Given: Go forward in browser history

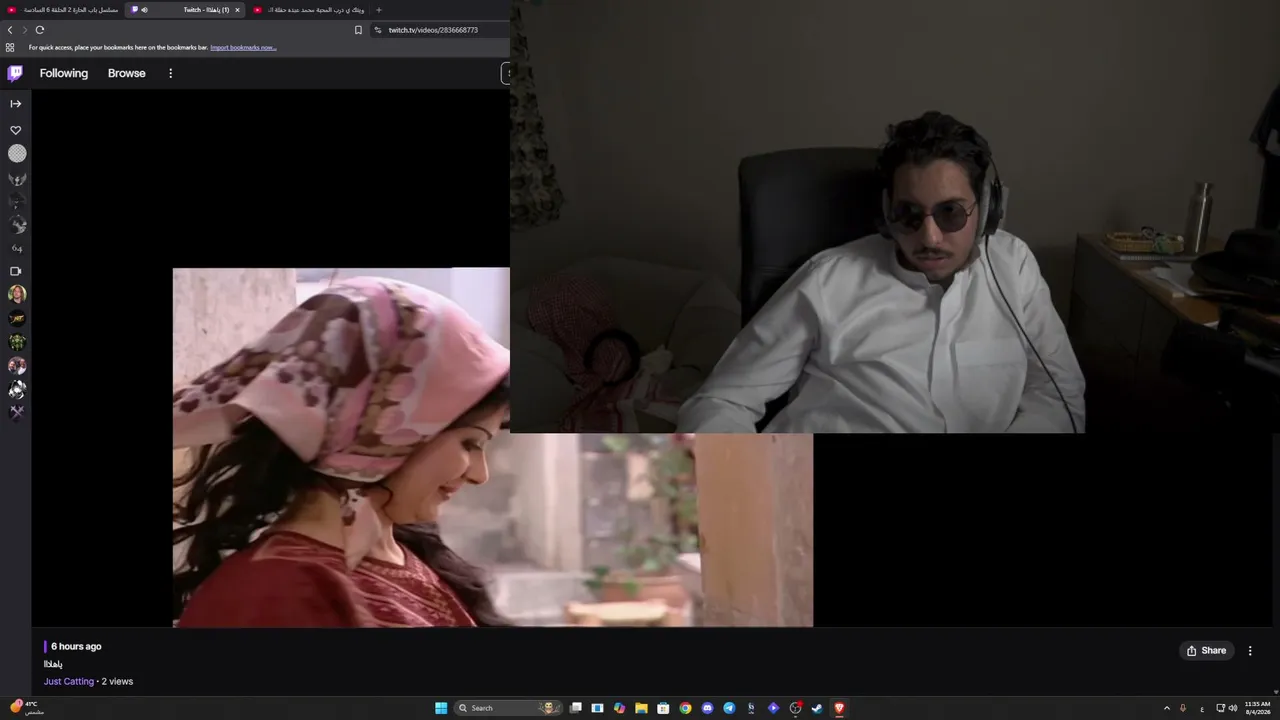Looking at the screenshot, I should coord(25,30).
